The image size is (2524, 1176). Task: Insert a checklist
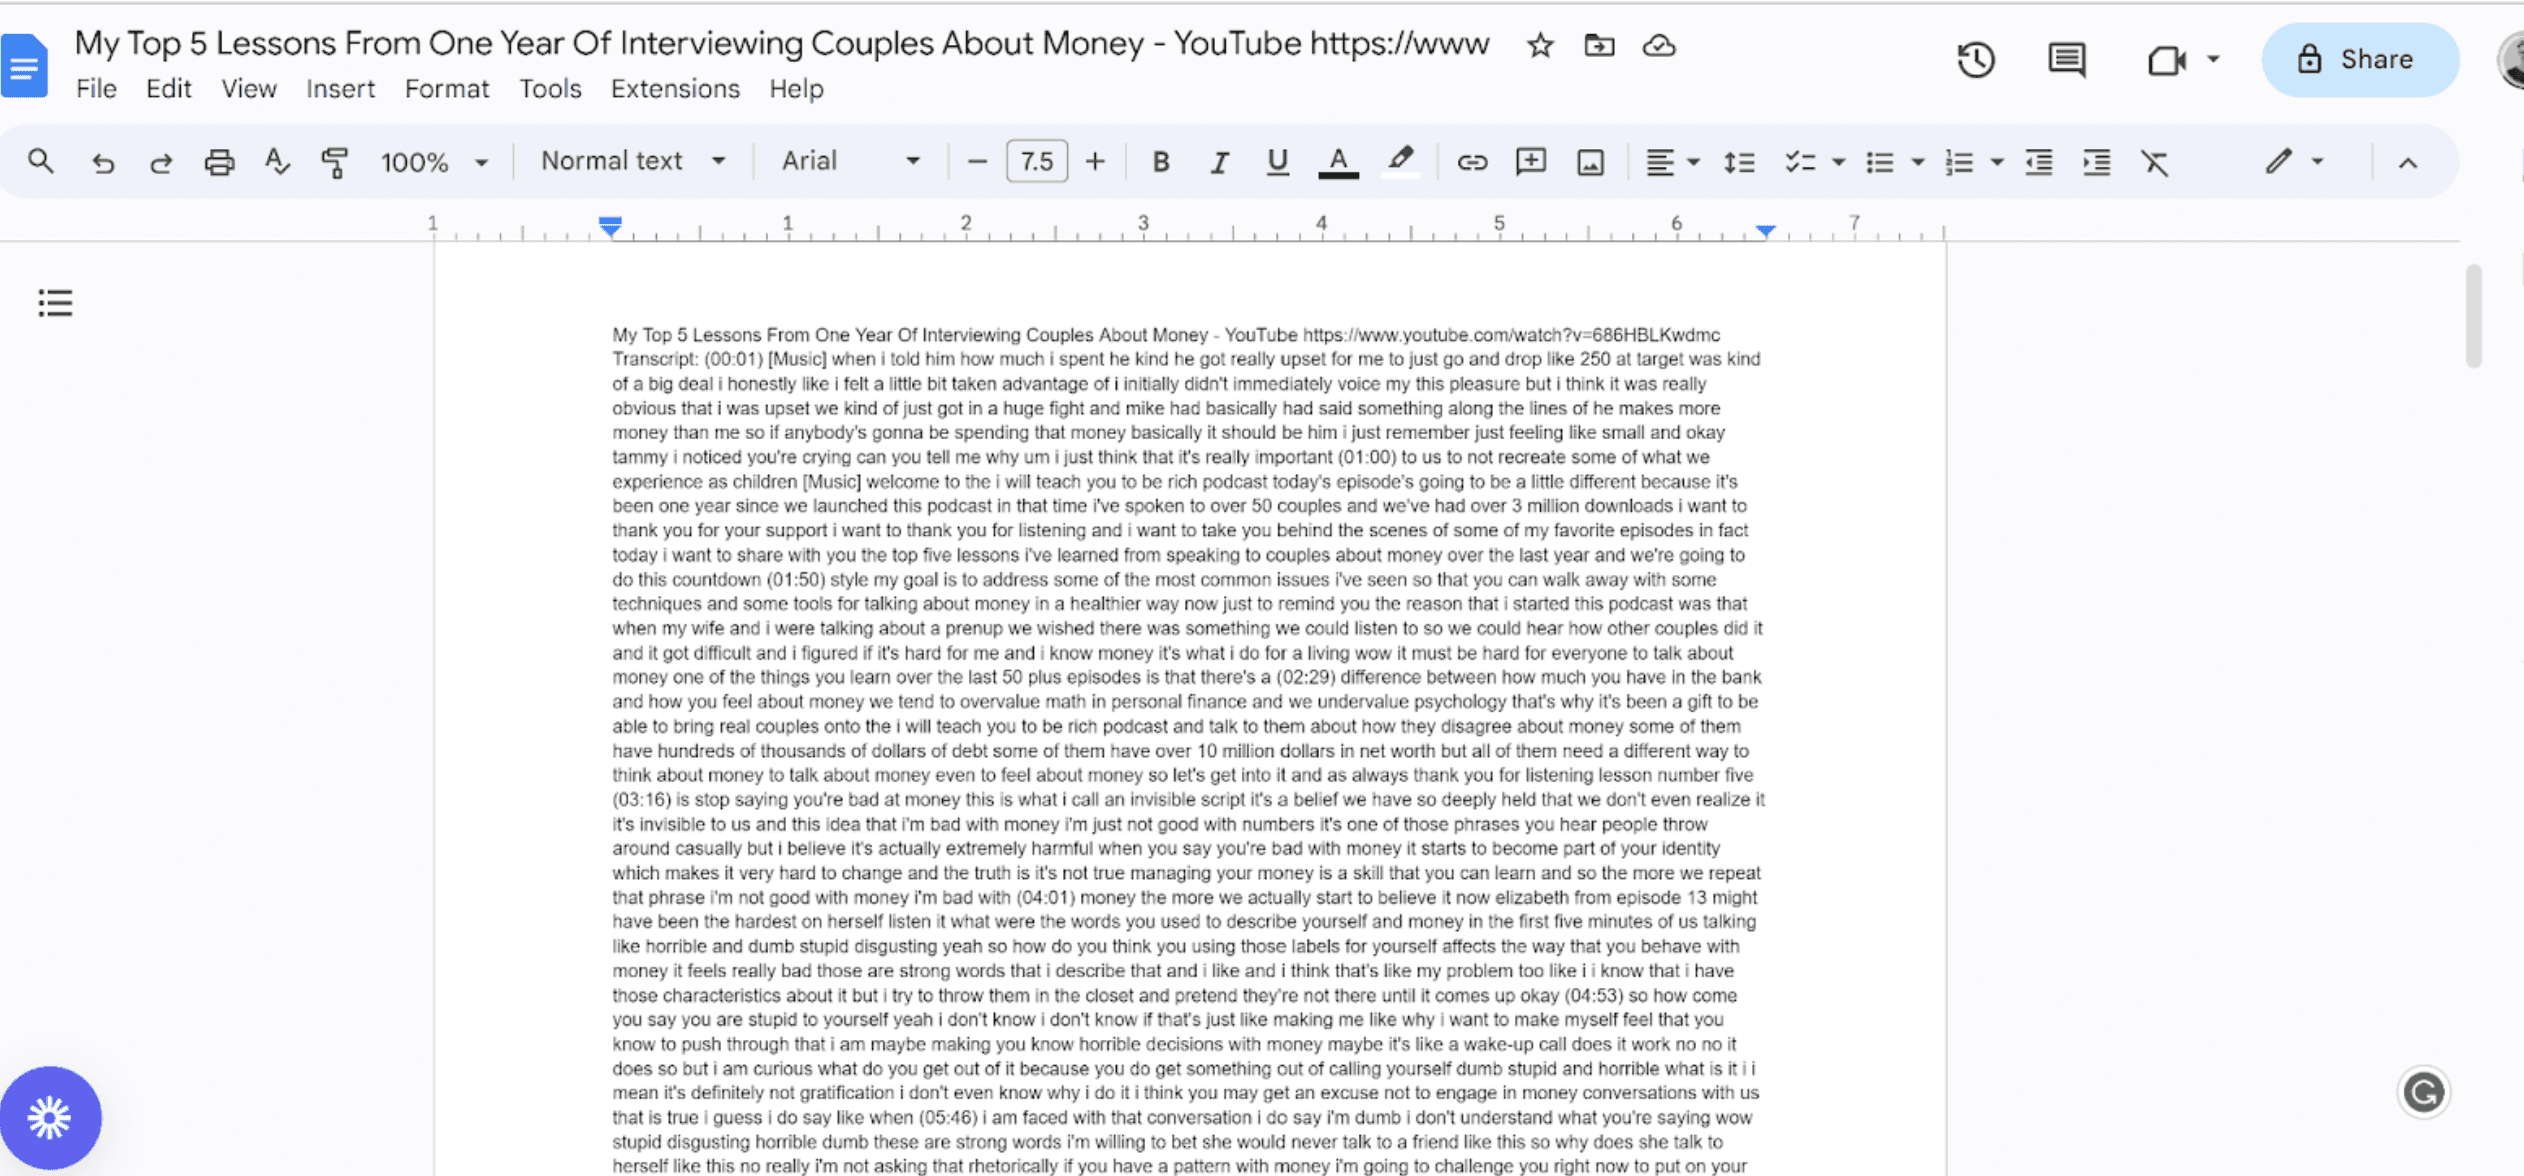click(x=1800, y=162)
